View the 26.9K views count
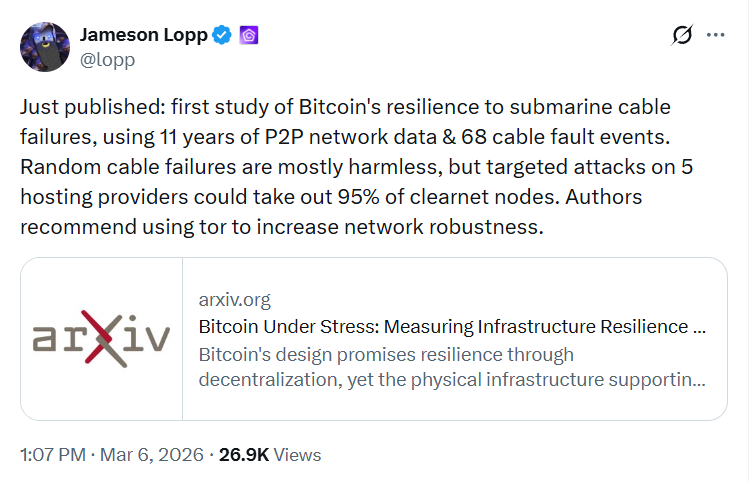The width and height of the screenshot is (751, 482). coord(244,454)
